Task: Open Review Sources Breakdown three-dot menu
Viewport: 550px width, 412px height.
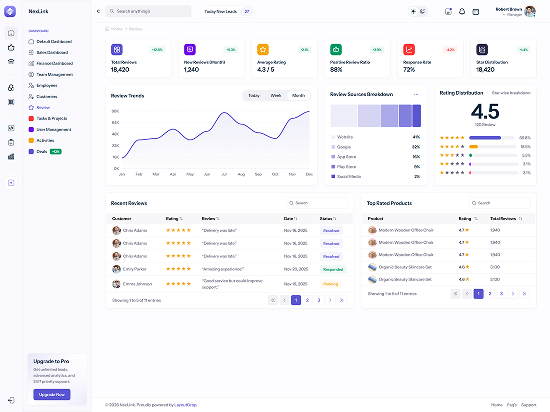Action: (x=416, y=94)
